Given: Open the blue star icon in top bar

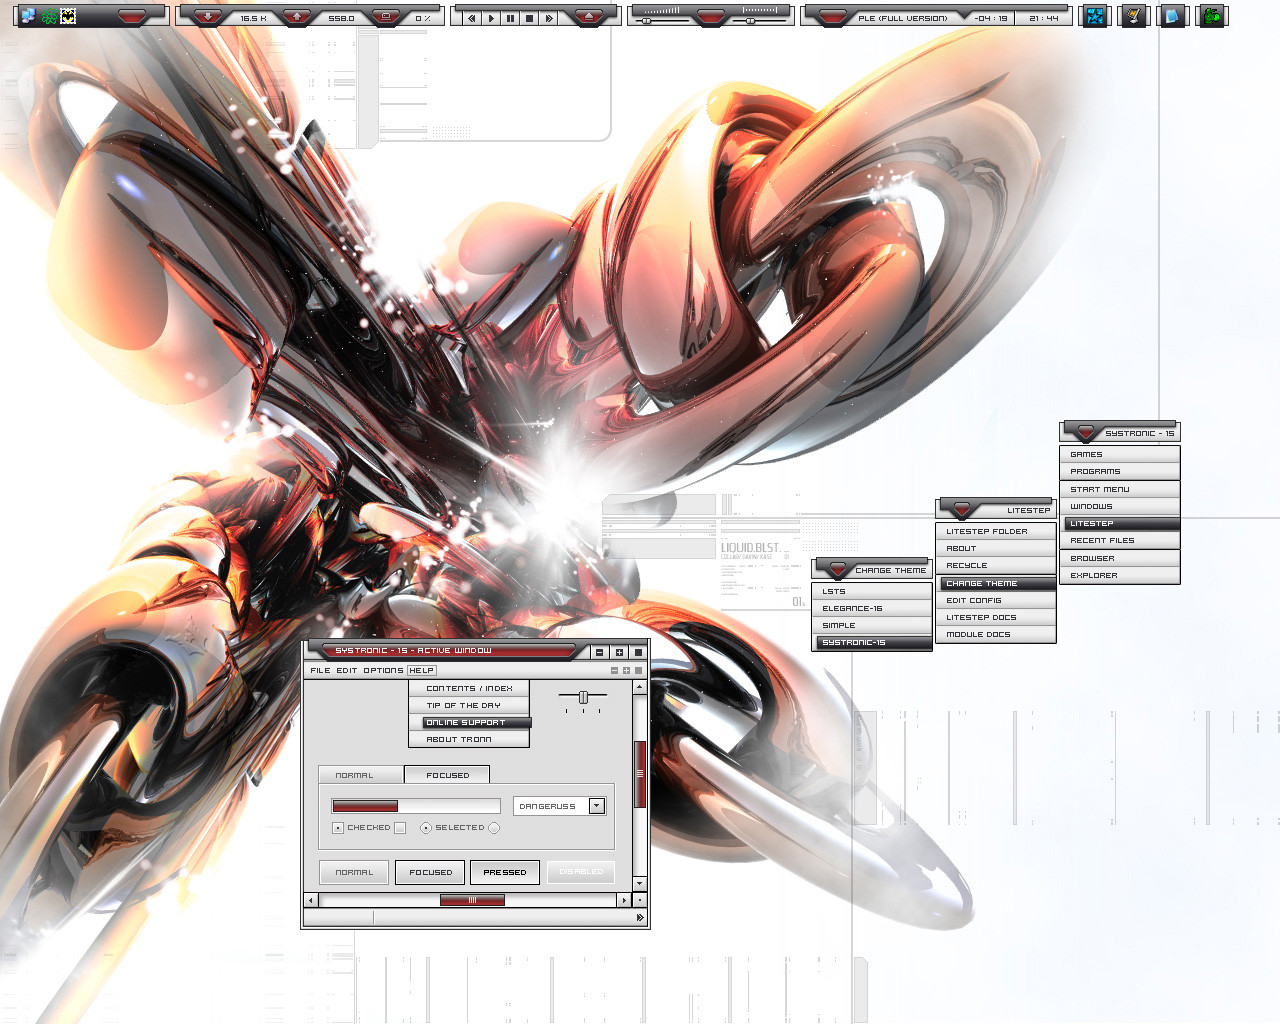Looking at the screenshot, I should tap(1096, 16).
